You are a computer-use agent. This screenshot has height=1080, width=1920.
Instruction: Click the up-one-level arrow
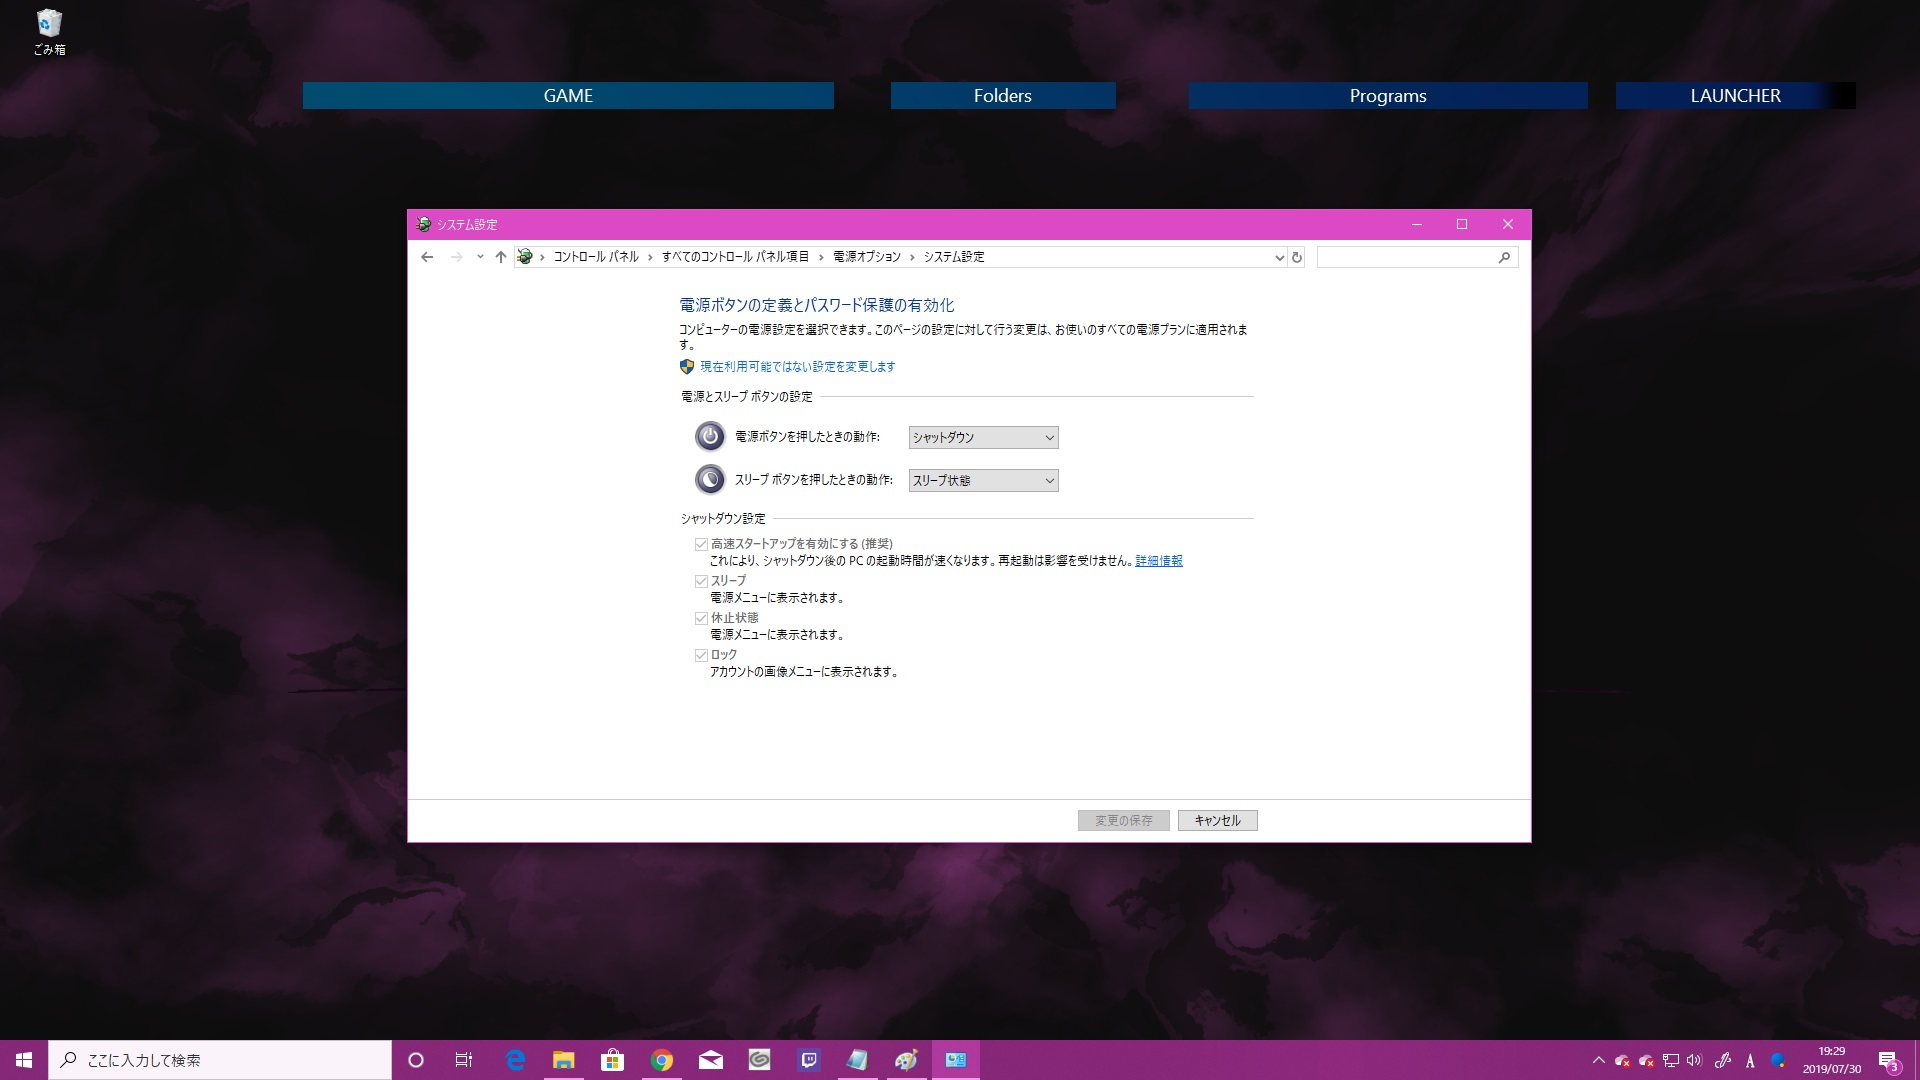501,257
